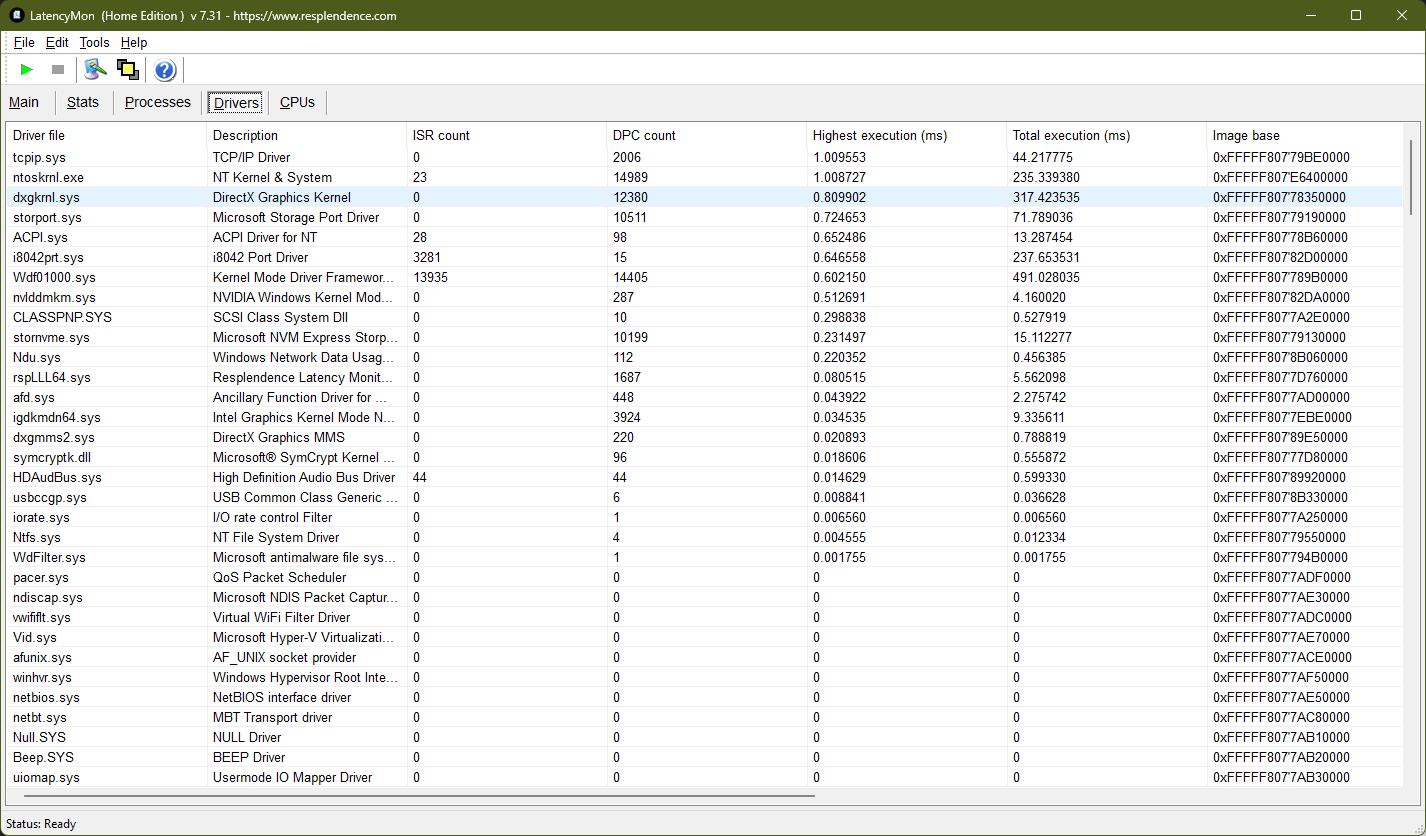Open the Edit menu
The height and width of the screenshot is (836, 1426).
coord(57,42)
